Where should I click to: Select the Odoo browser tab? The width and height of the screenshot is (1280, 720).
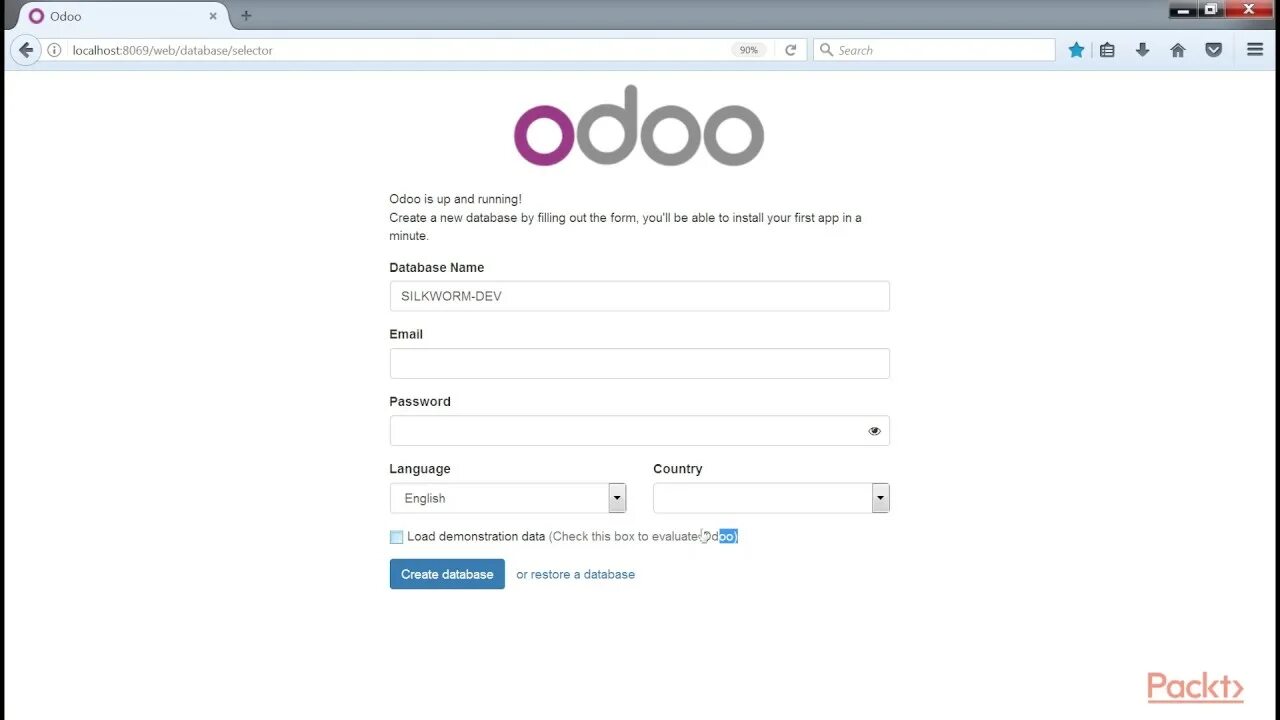point(124,16)
